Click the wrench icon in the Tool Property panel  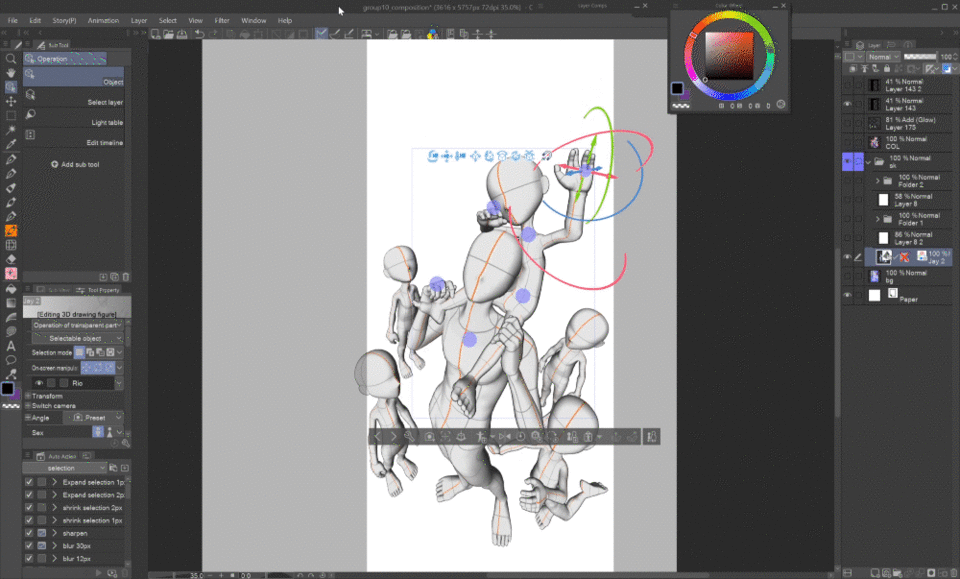pyautogui.click(x=126, y=443)
